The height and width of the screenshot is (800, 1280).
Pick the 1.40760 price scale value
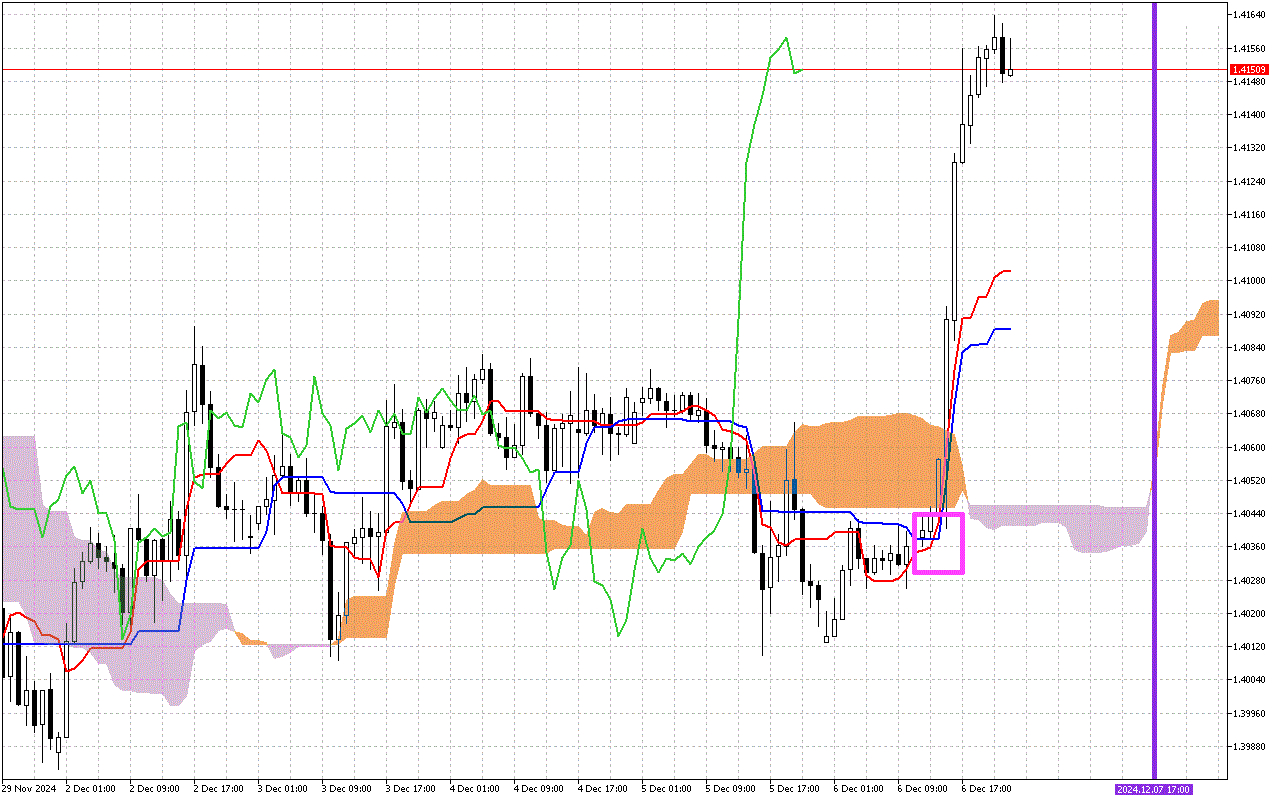(x=1249, y=380)
